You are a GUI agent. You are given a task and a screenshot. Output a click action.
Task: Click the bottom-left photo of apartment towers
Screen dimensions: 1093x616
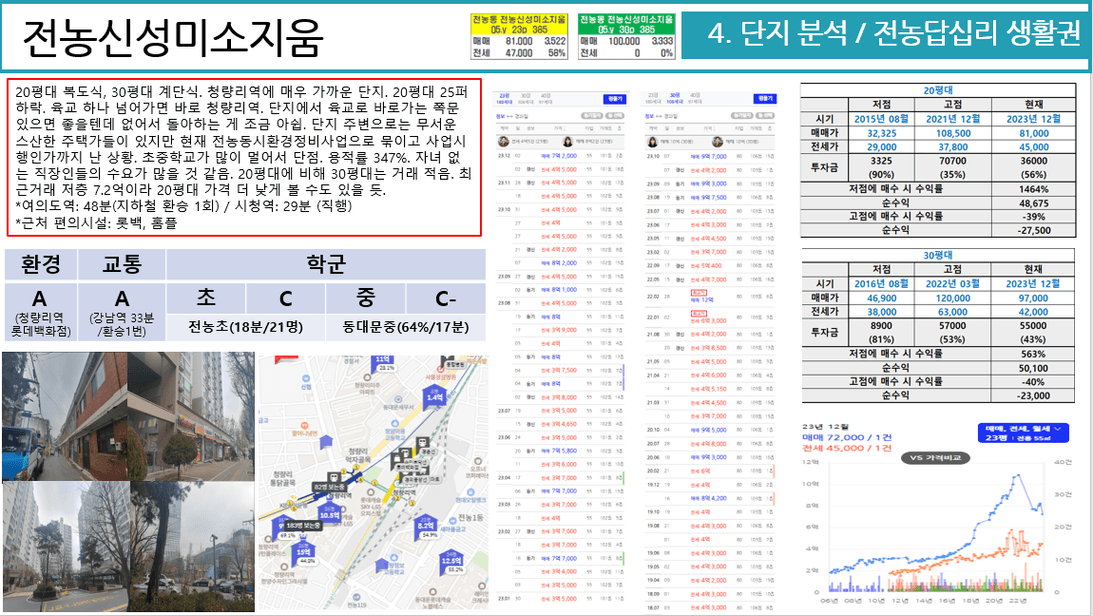(65, 546)
